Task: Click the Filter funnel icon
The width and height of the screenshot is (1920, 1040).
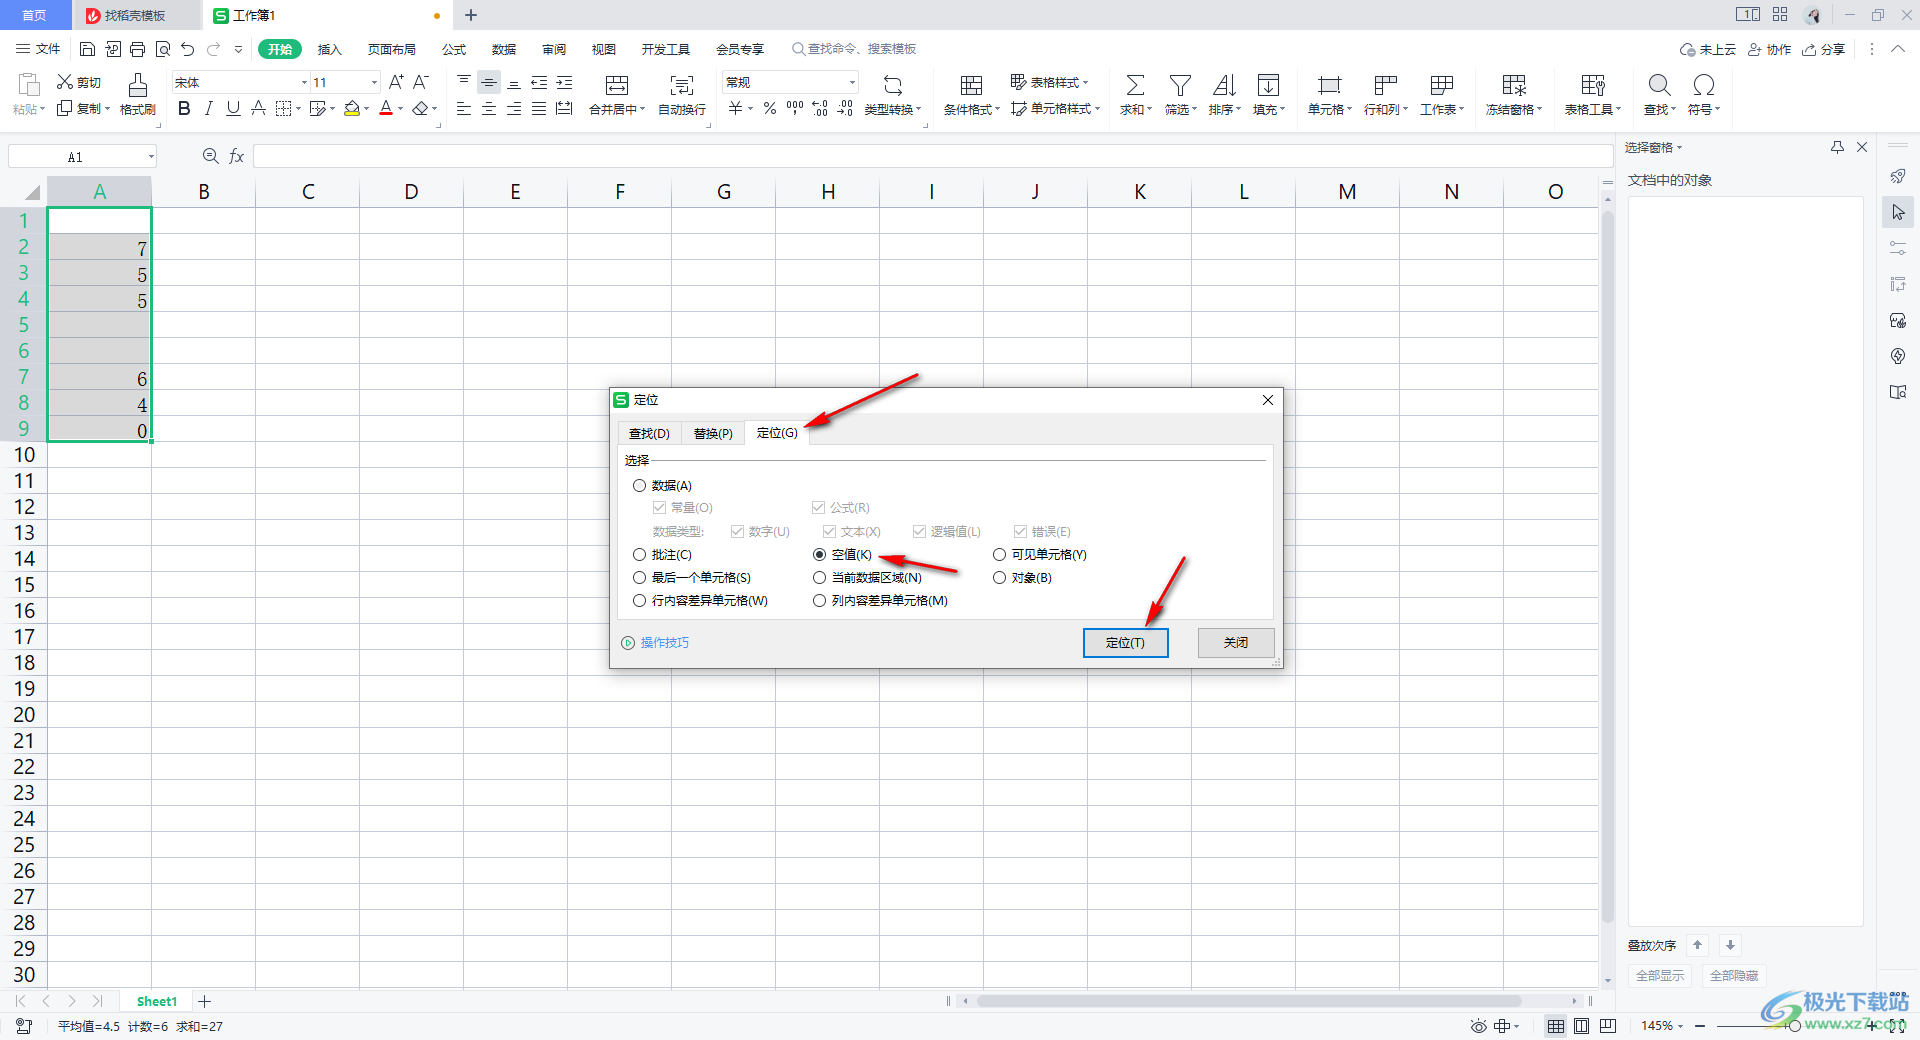Action: coord(1180,85)
